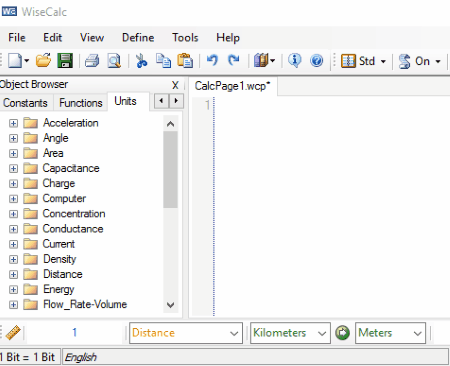Click the ruler unit converter icon

[x=13, y=332]
